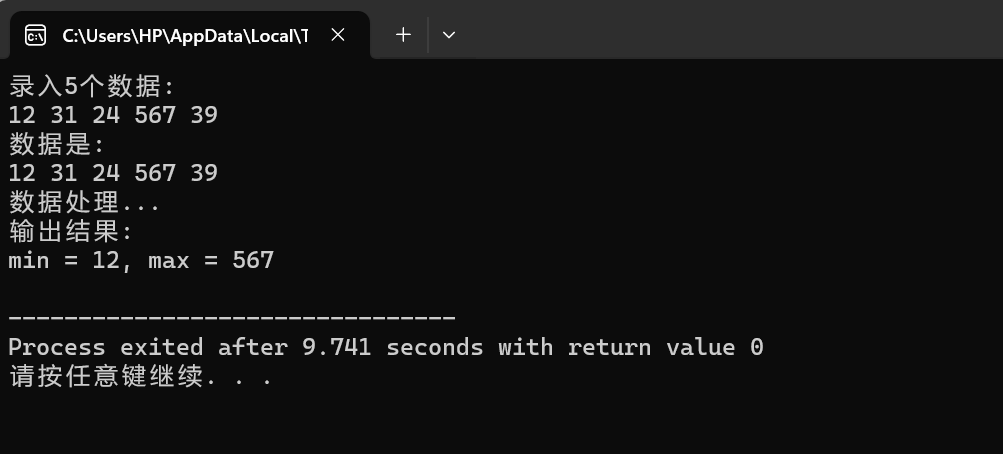The height and width of the screenshot is (454, 1003).
Task: Open a new tab with plus button
Action: (403, 35)
